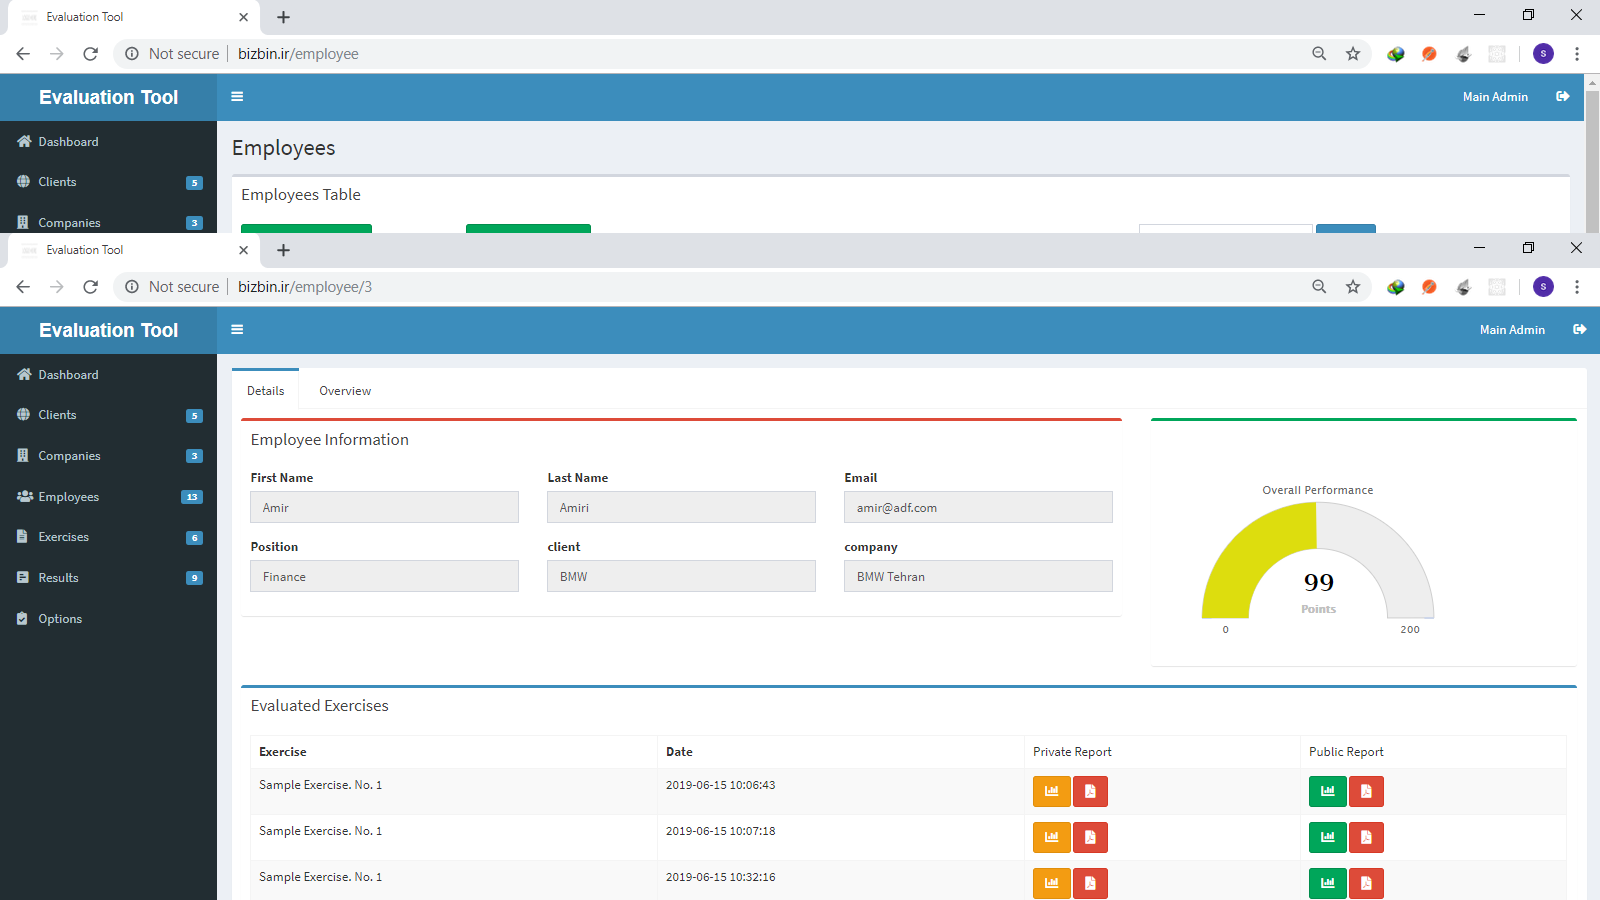
Task: Click the Evaluation Tool logo in the front window
Action: coord(108,330)
